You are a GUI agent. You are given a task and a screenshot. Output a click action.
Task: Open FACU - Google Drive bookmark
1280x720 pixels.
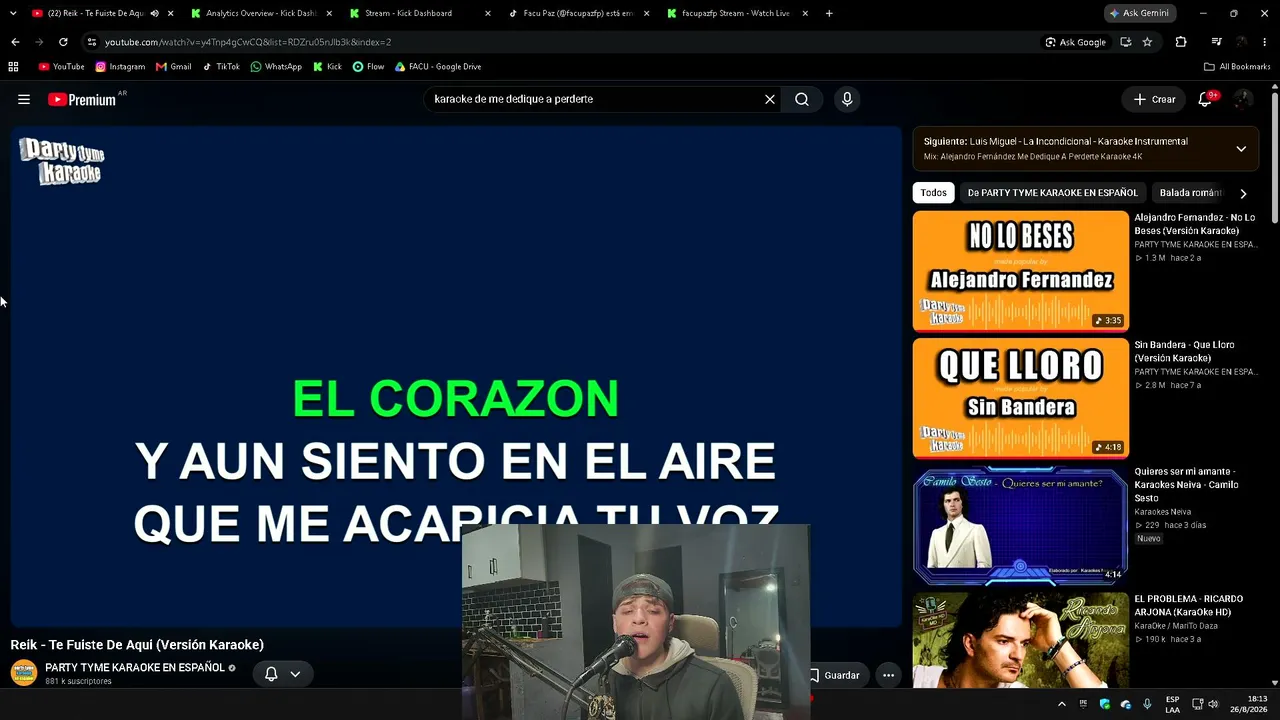point(438,67)
